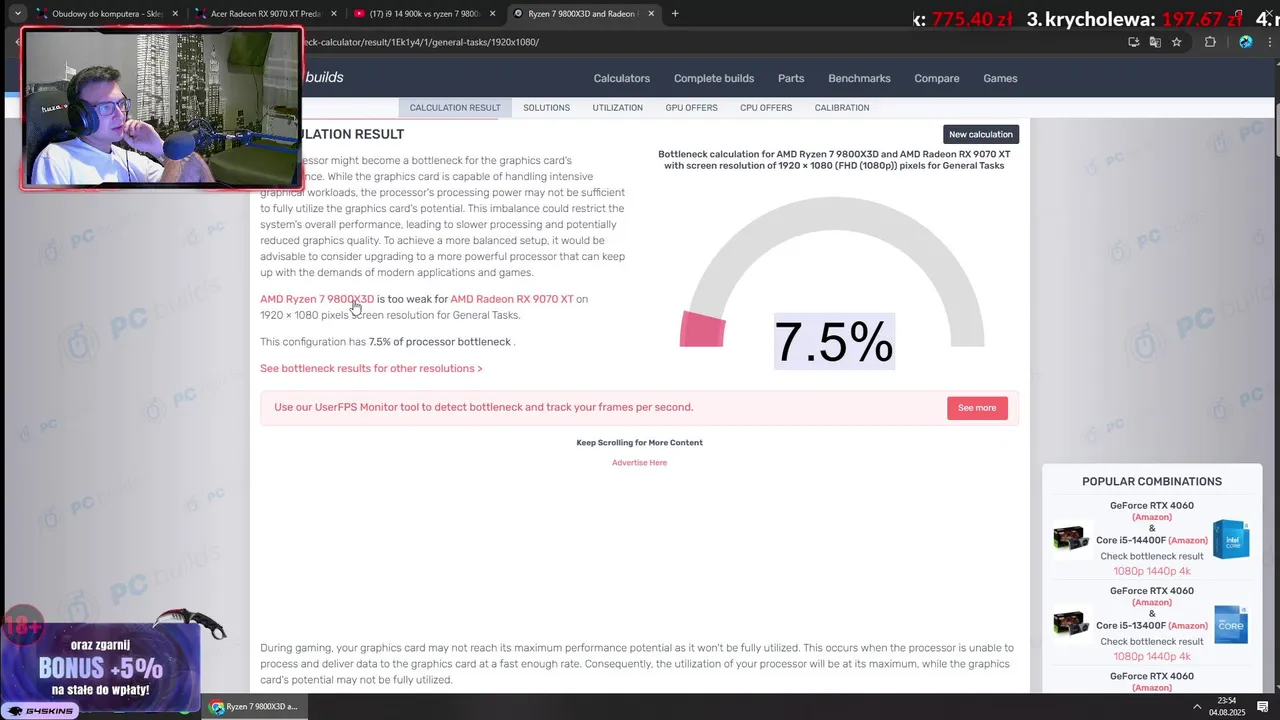
Task: Click the first RTX 4060 graphics card thumbnail
Action: pyautogui.click(x=1071, y=538)
